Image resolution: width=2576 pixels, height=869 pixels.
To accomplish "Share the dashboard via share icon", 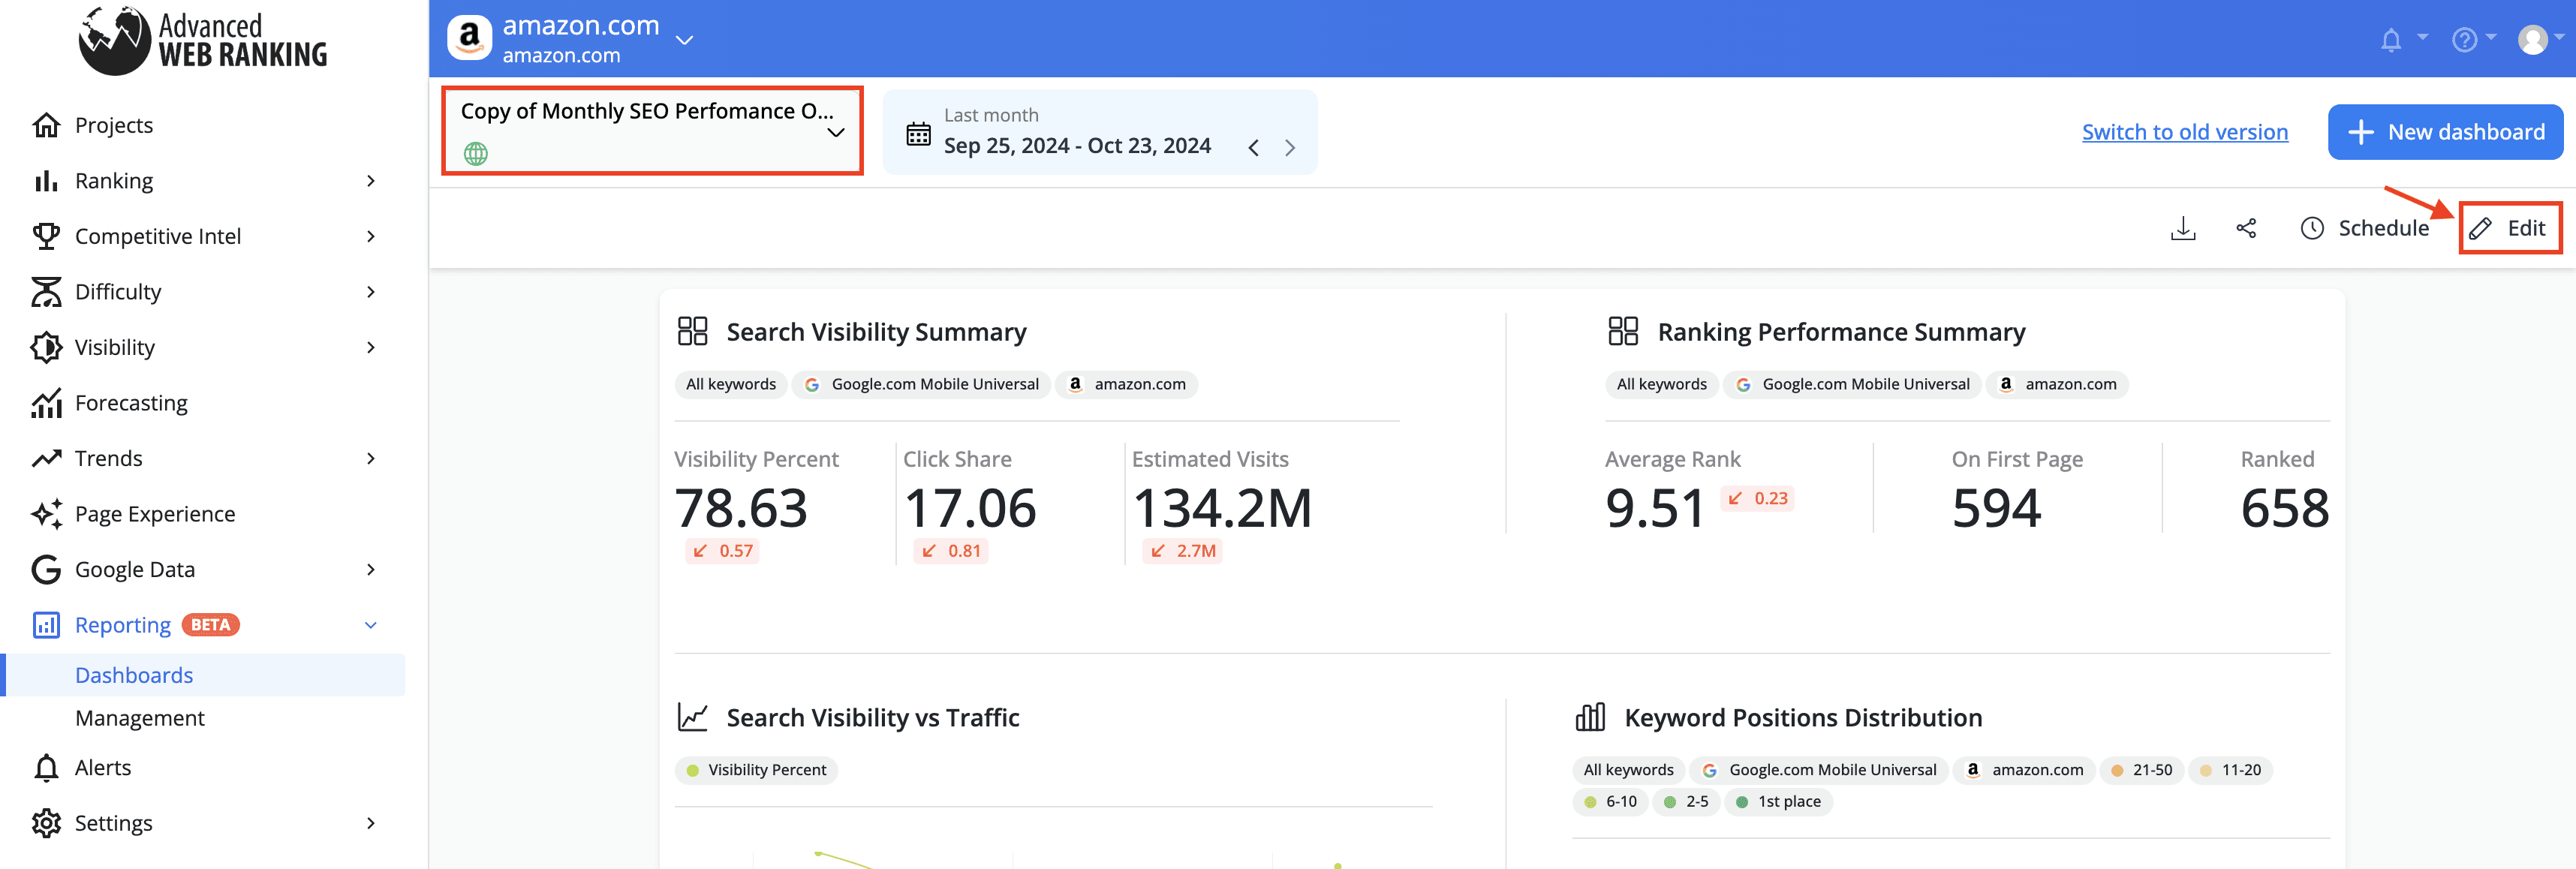I will (2246, 228).
